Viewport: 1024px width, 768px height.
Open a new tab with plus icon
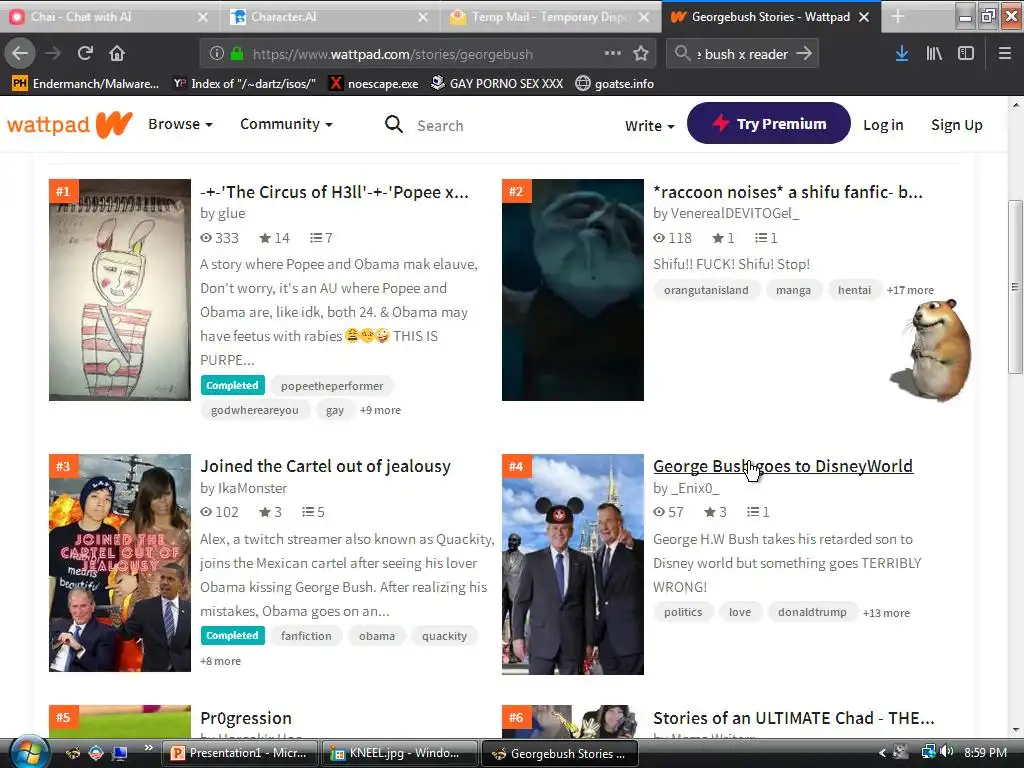tap(898, 16)
